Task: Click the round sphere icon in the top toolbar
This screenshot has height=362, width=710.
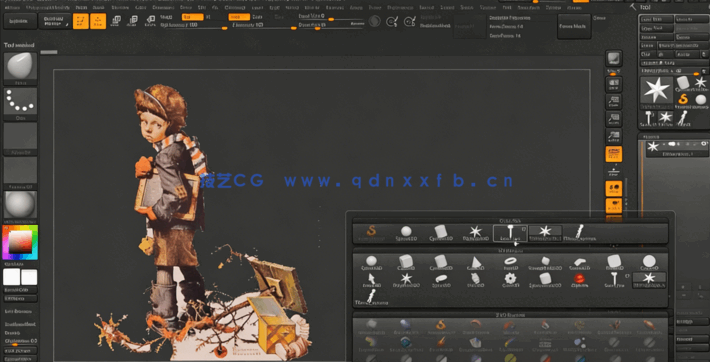Action: [x=374, y=21]
